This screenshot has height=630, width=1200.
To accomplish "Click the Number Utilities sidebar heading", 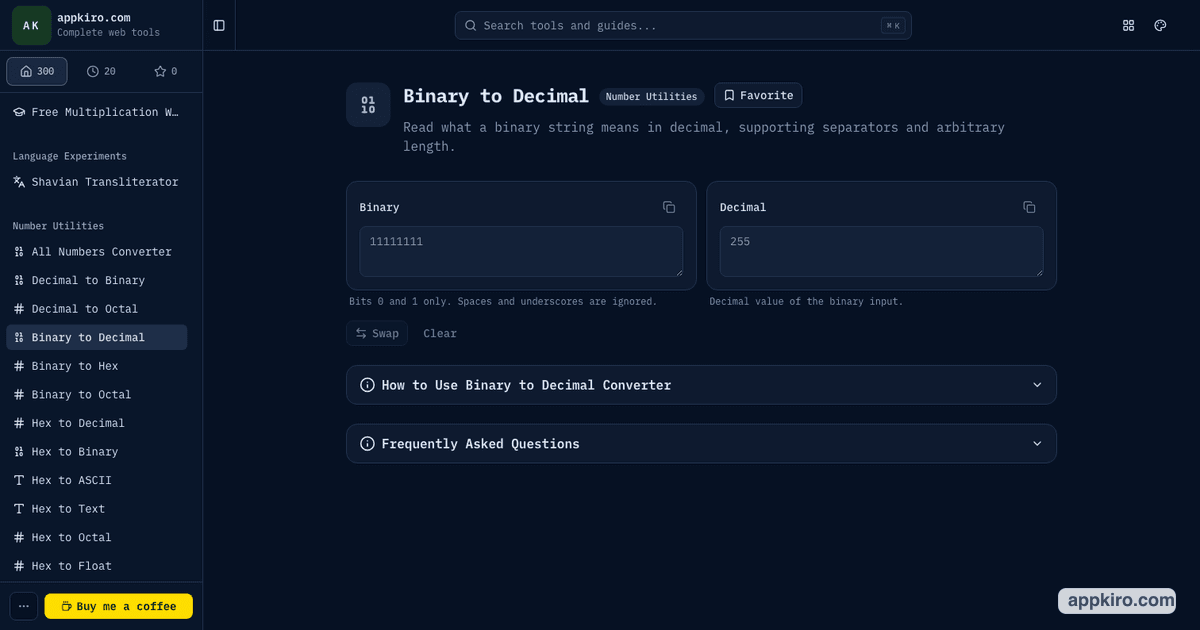I will coord(58,226).
